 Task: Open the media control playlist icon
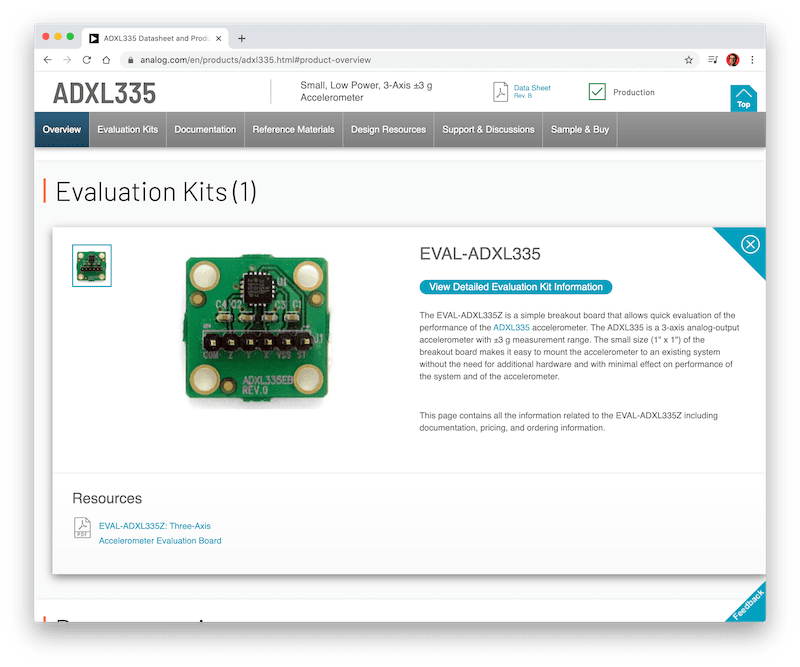pos(713,60)
